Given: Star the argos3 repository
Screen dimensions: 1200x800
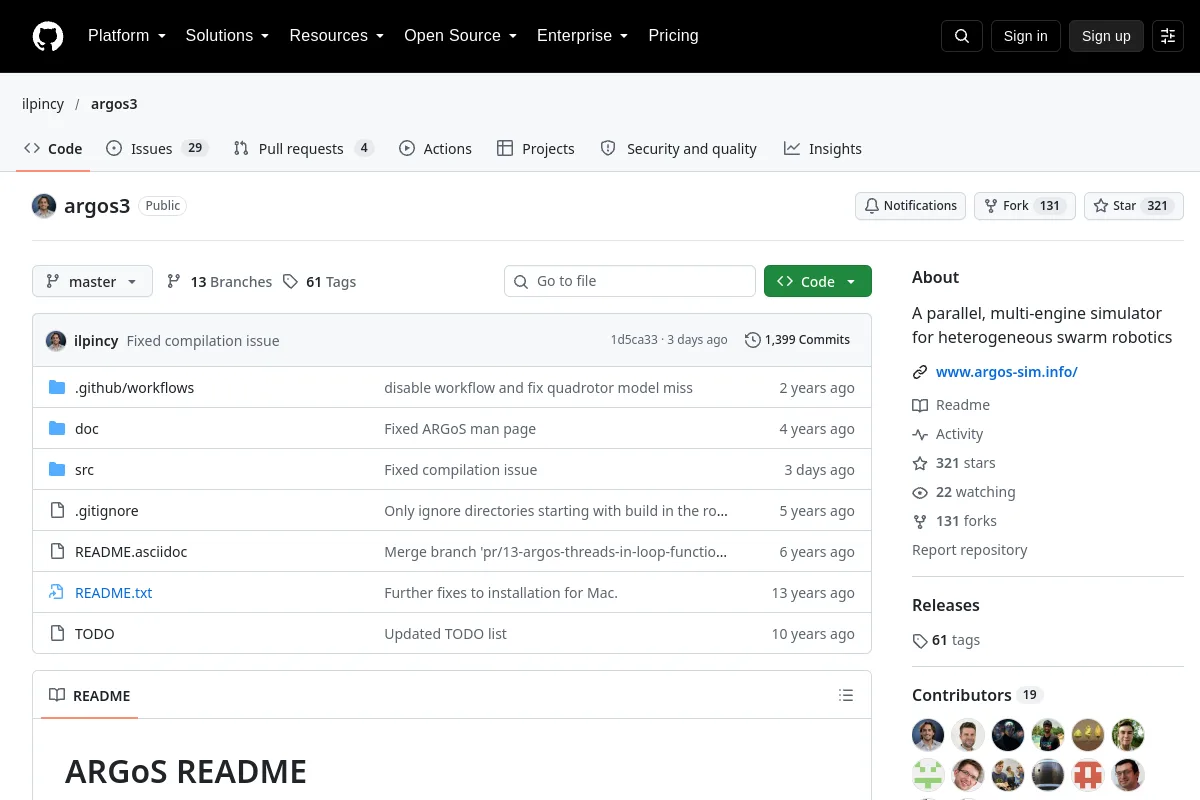Looking at the screenshot, I should click(x=1134, y=206).
